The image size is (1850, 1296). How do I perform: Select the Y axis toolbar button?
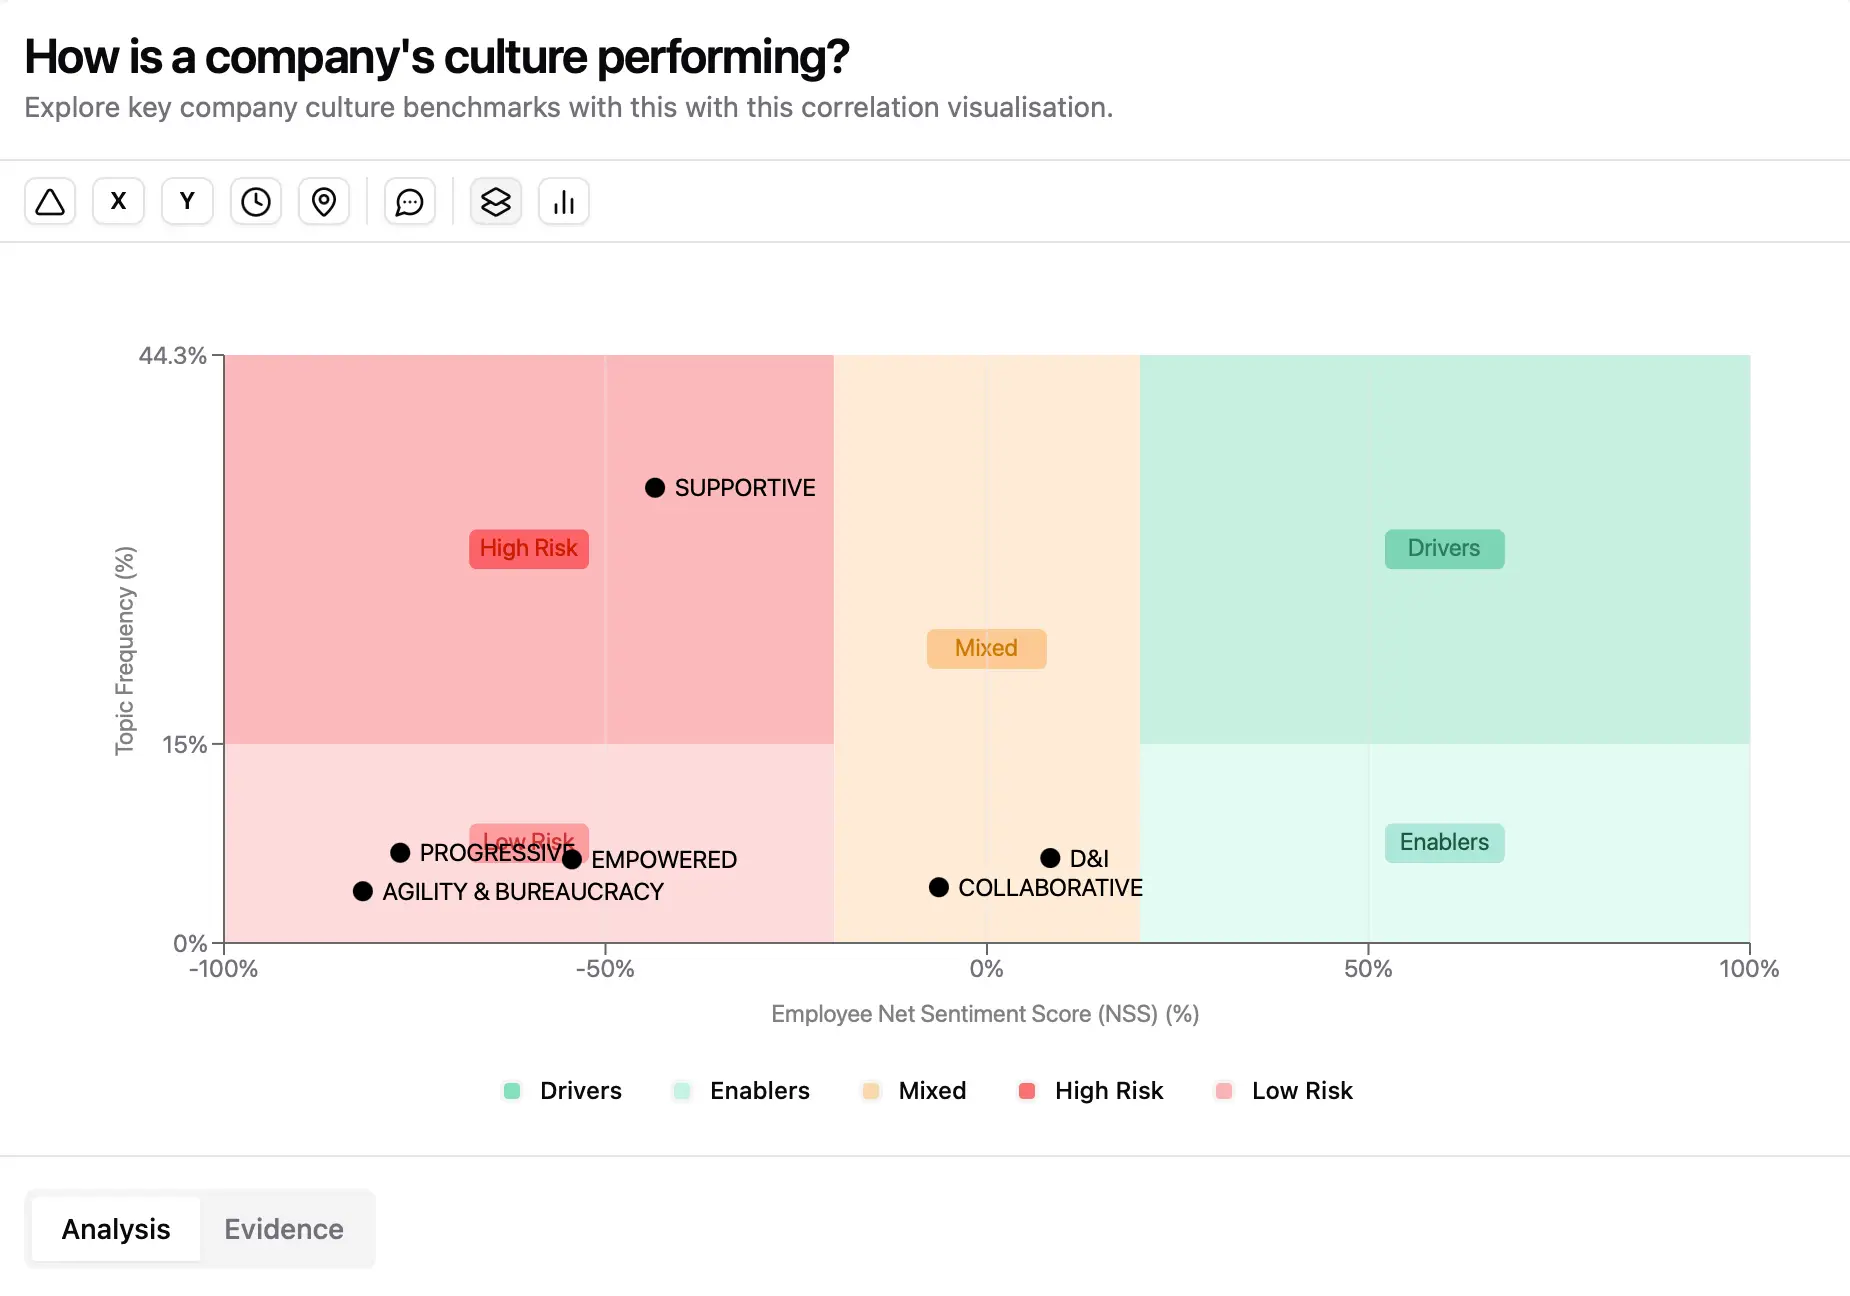tap(187, 202)
